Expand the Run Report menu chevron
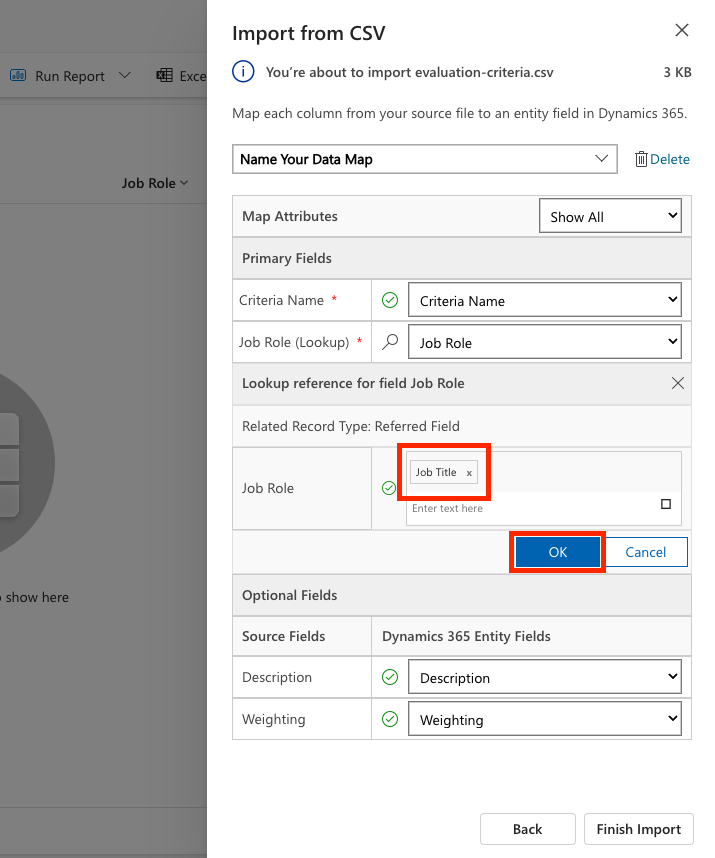Image resolution: width=715 pixels, height=858 pixels. pyautogui.click(x=125, y=76)
